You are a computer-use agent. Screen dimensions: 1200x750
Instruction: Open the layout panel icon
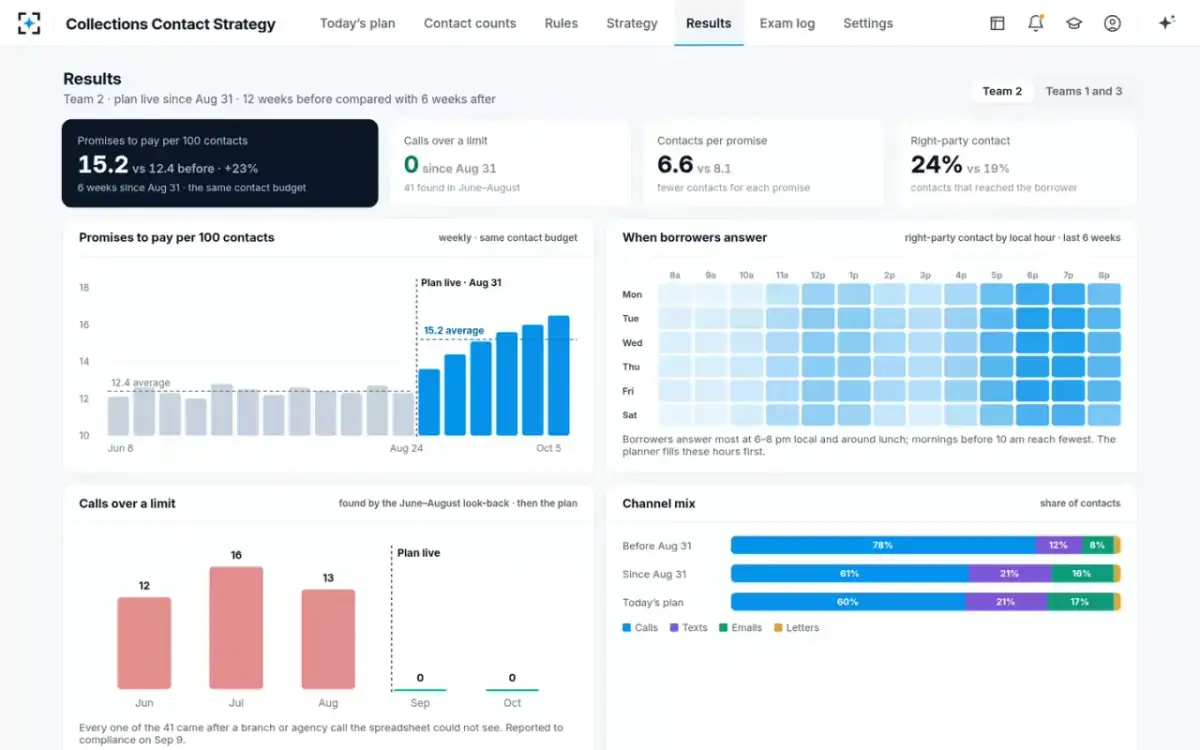point(997,23)
